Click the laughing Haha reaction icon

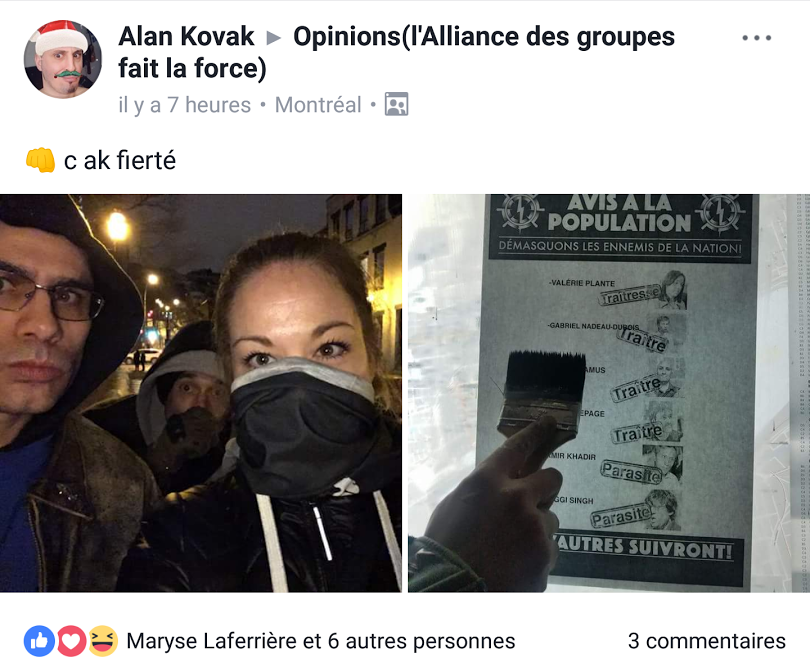pos(103,641)
